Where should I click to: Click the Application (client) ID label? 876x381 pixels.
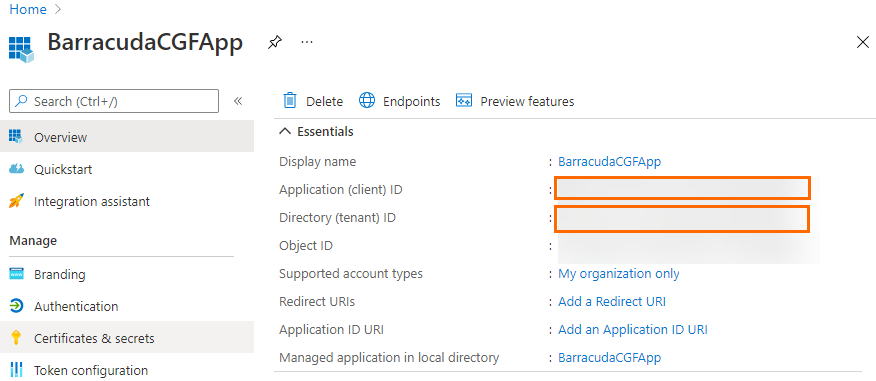[x=341, y=190]
